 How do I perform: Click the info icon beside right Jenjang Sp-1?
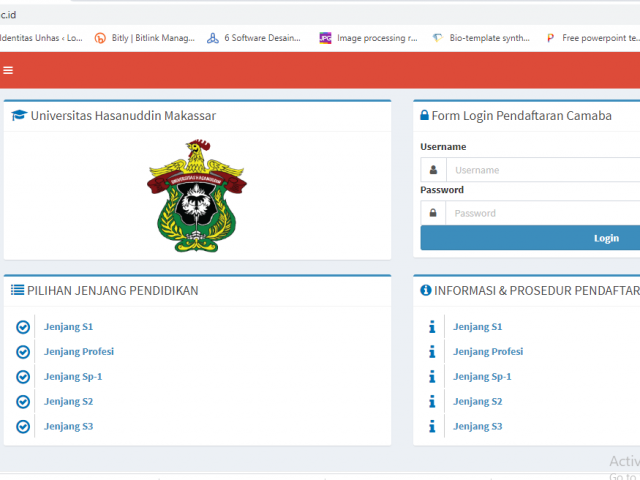pyautogui.click(x=432, y=377)
